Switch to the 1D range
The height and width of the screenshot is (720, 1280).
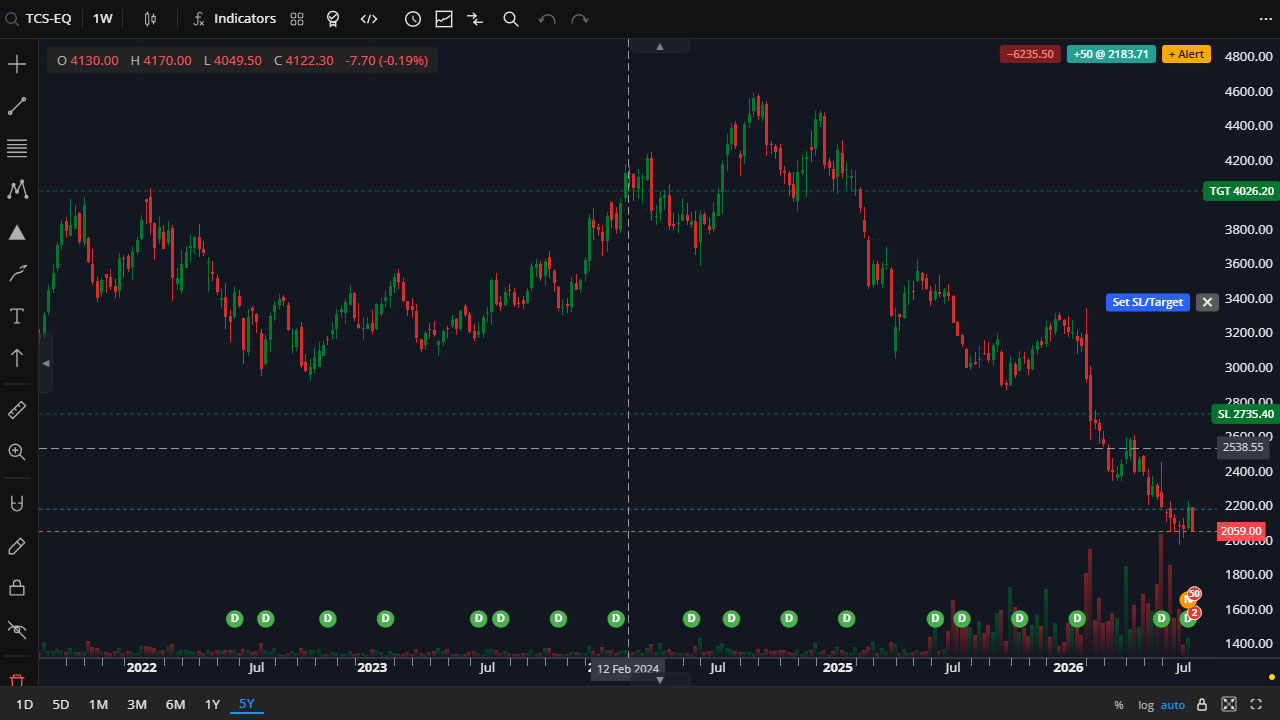click(x=24, y=705)
